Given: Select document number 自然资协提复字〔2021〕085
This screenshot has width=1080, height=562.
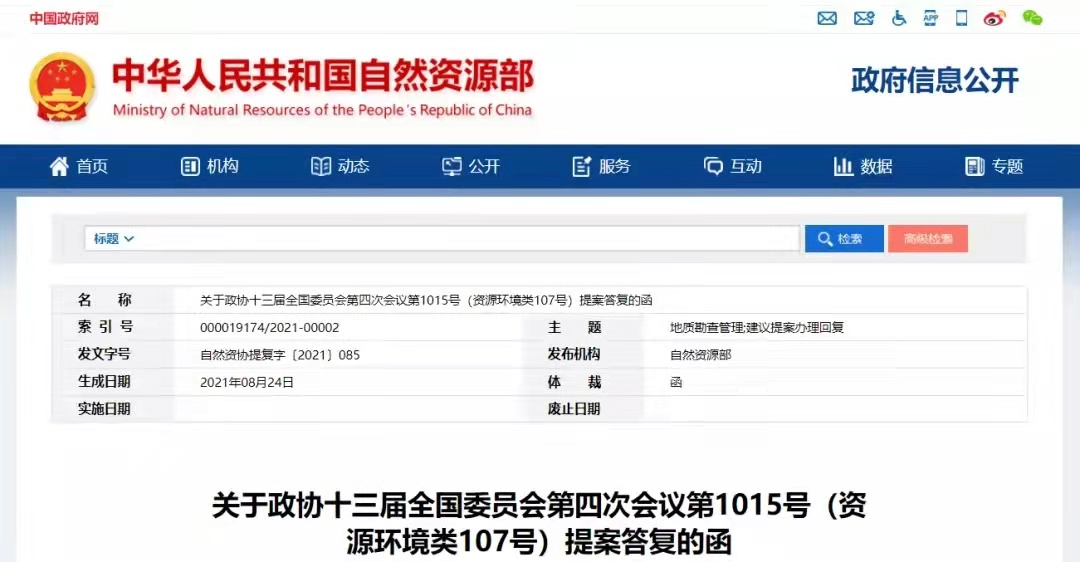Looking at the screenshot, I should 280,355.
